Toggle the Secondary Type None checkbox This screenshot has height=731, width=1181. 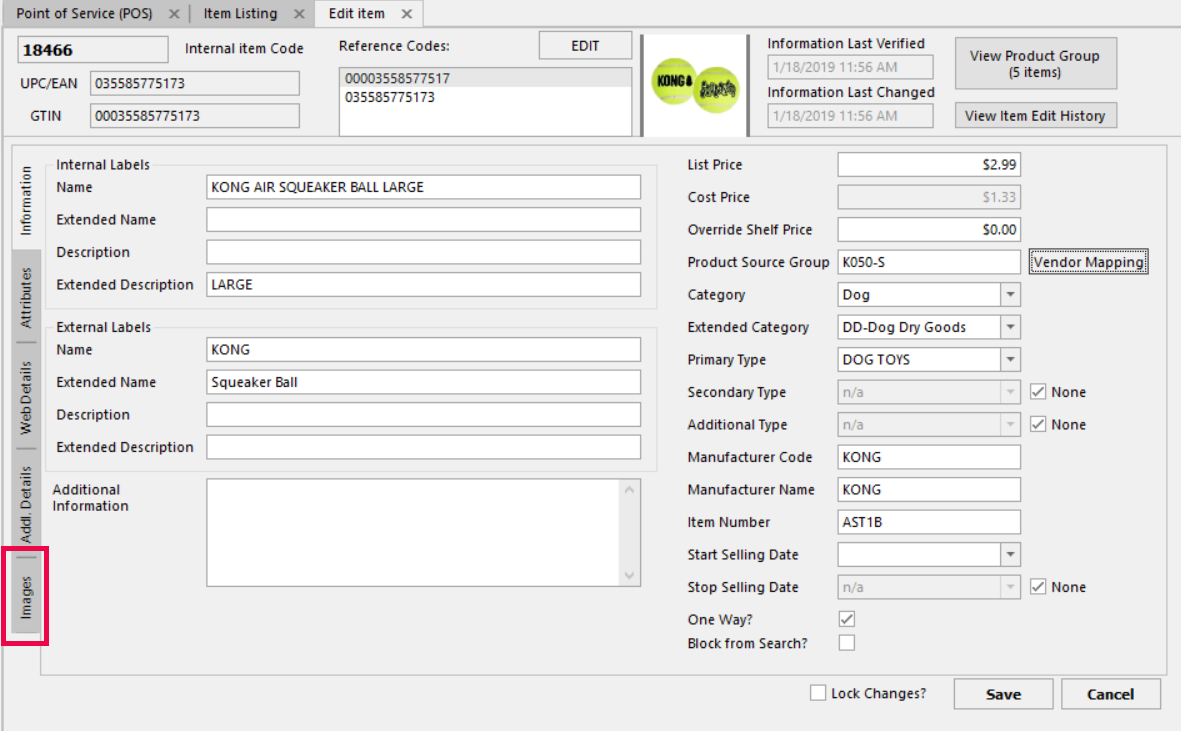coord(1038,391)
